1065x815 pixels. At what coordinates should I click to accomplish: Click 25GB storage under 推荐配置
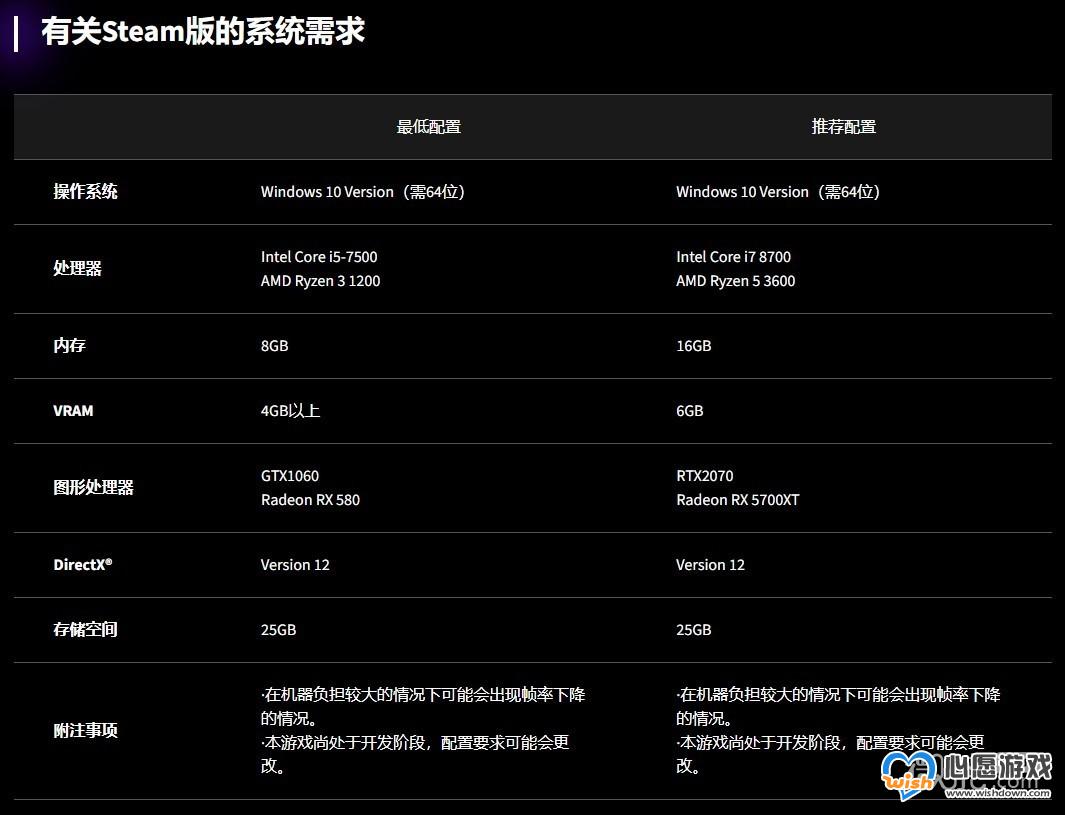coord(693,630)
